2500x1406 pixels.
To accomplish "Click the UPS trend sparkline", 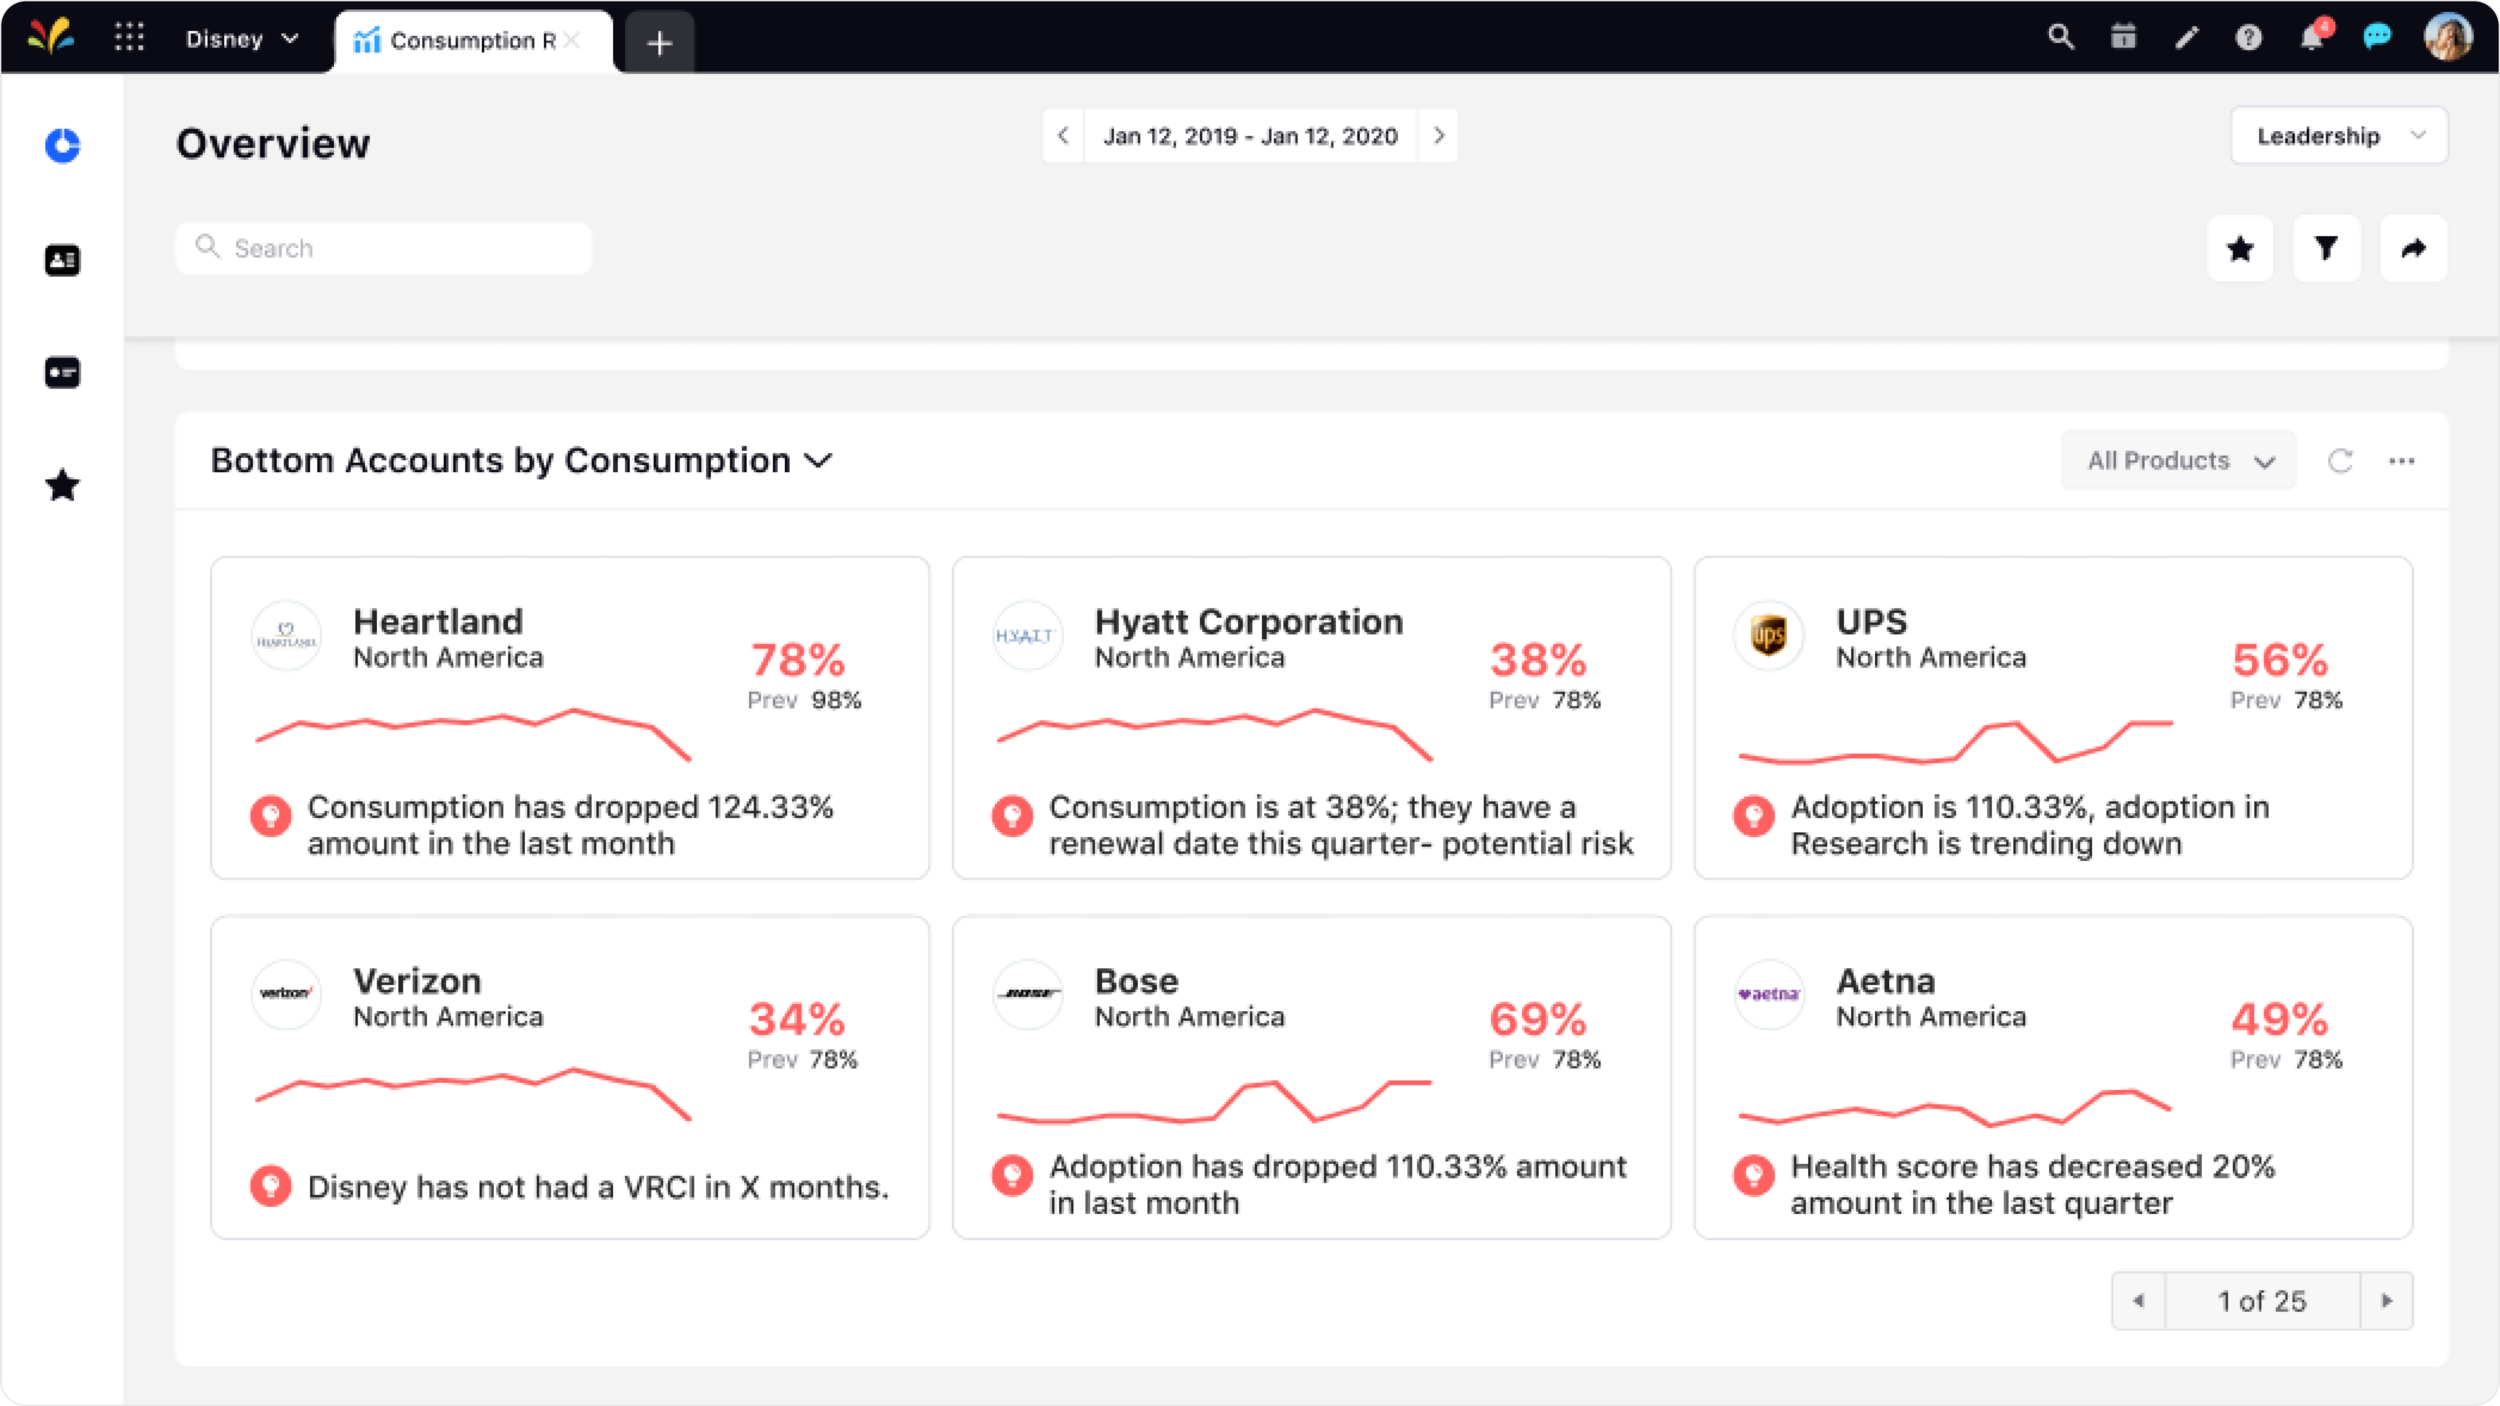I will (x=1956, y=743).
